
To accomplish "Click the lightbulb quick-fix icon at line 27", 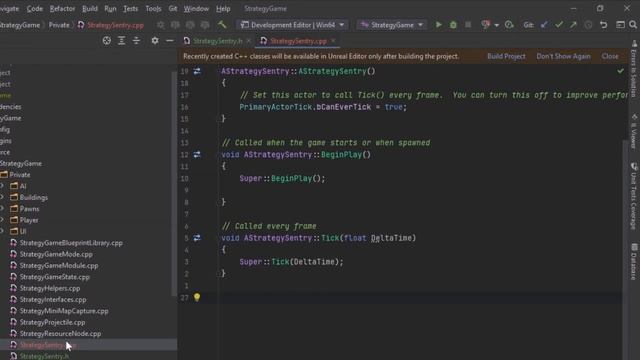I will click(197, 297).
